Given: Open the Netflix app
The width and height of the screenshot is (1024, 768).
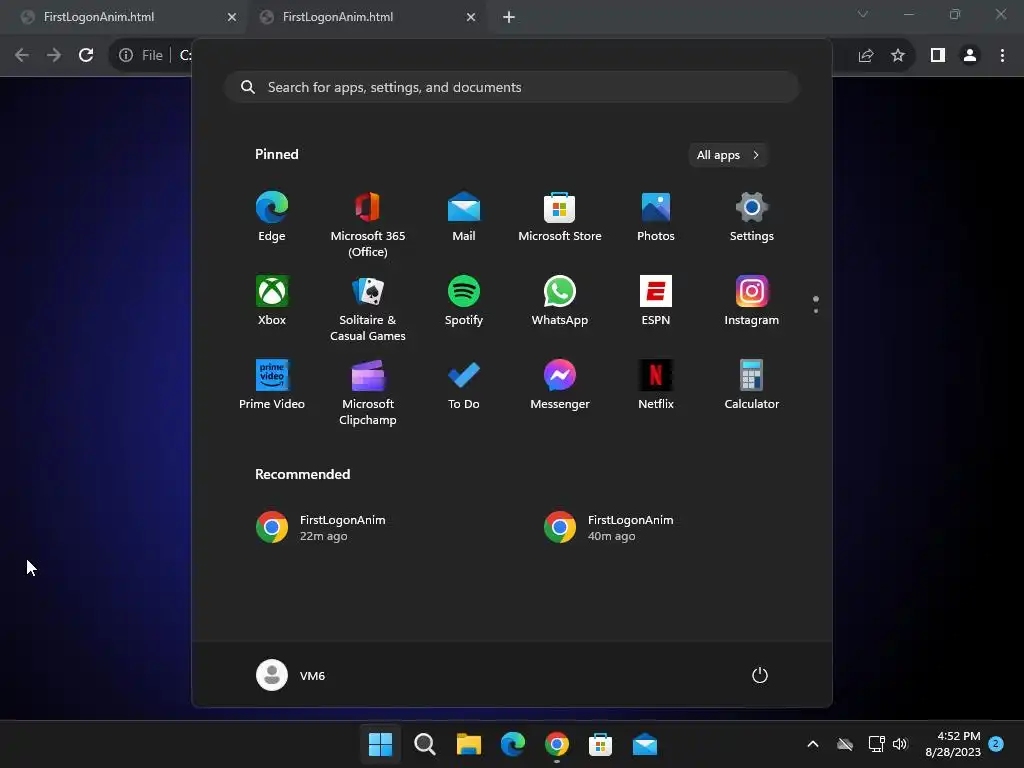Looking at the screenshot, I should (656, 385).
